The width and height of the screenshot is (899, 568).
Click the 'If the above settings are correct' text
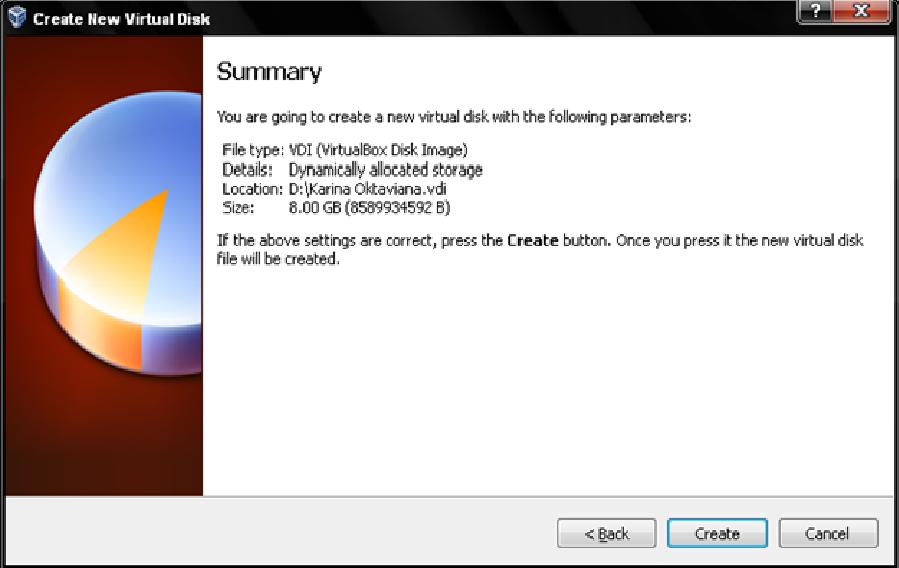(540, 249)
